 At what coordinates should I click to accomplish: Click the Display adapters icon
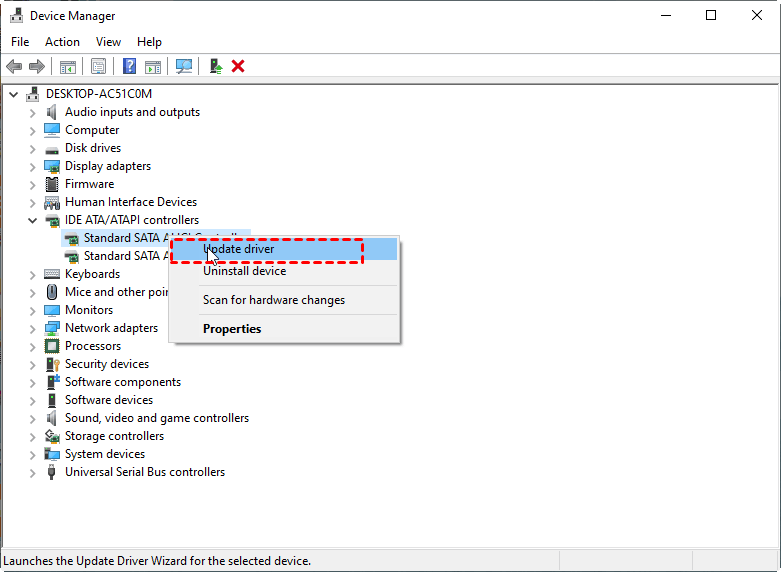[52, 166]
